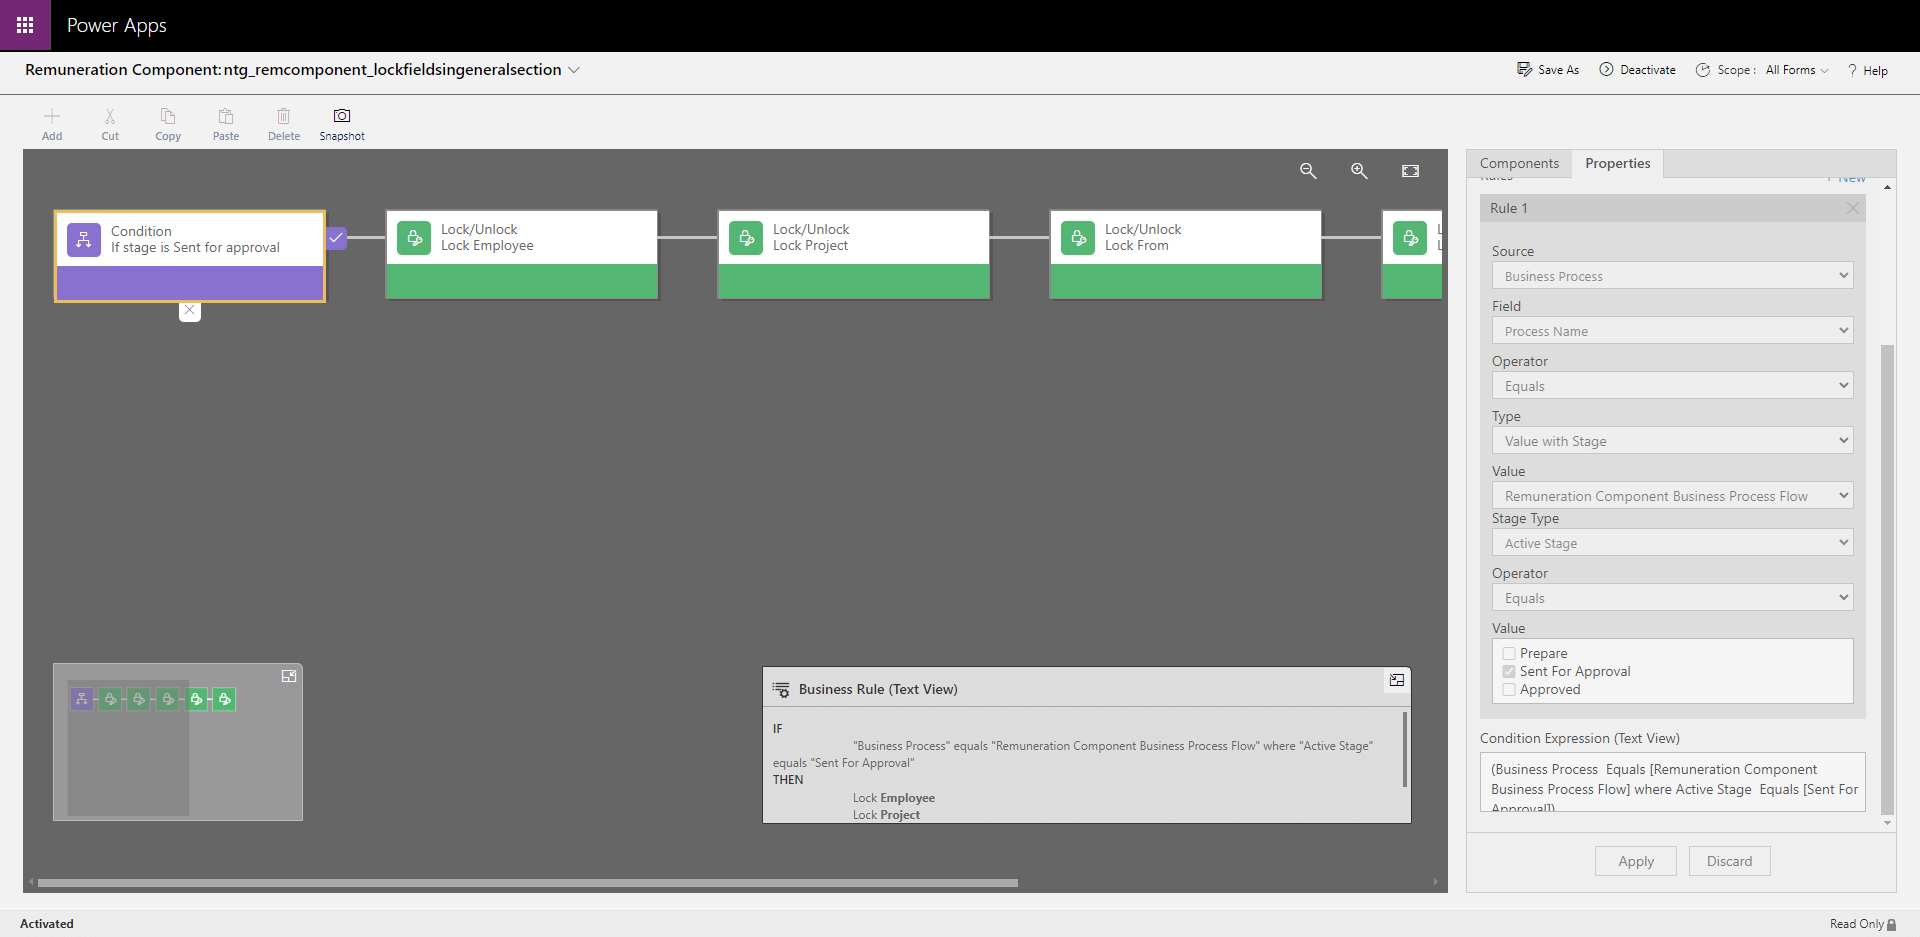This screenshot has height=937, width=1920.
Task: Click the Save As button label
Action: click(x=1559, y=70)
